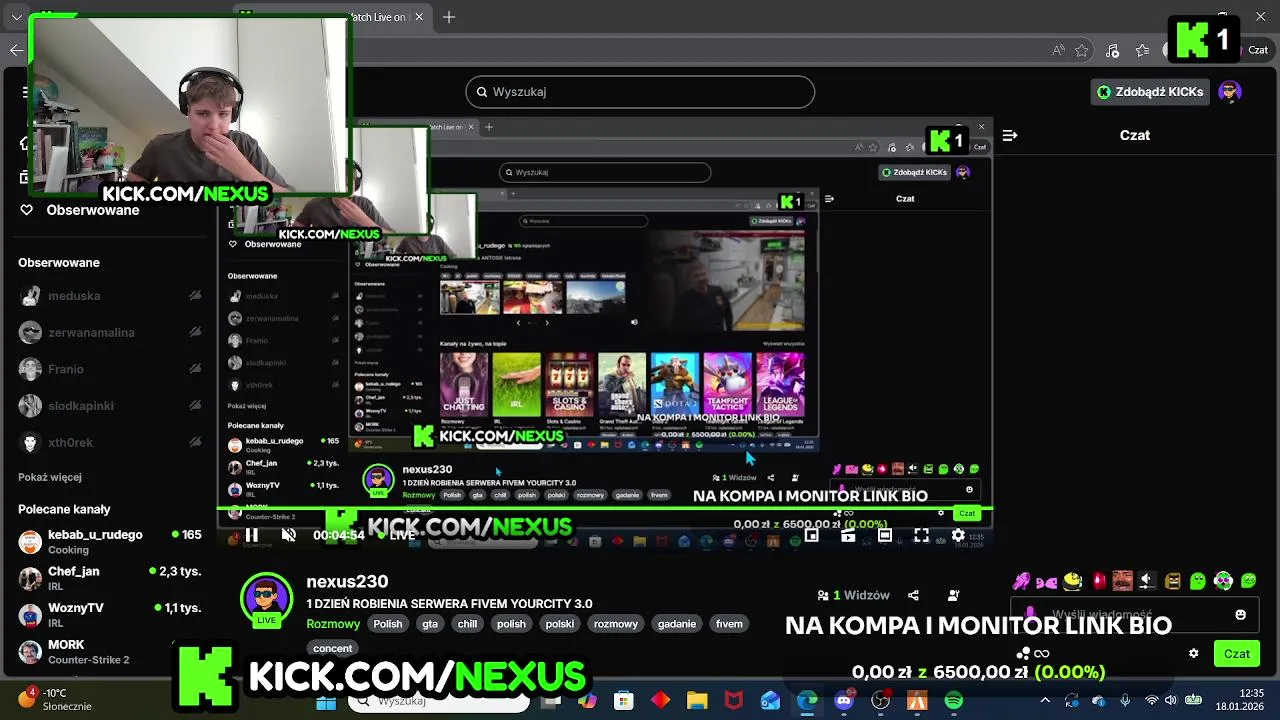Viewport: 1280px width, 720px height.
Task: Insert the purple fish emote
Action: [x=1047, y=581]
